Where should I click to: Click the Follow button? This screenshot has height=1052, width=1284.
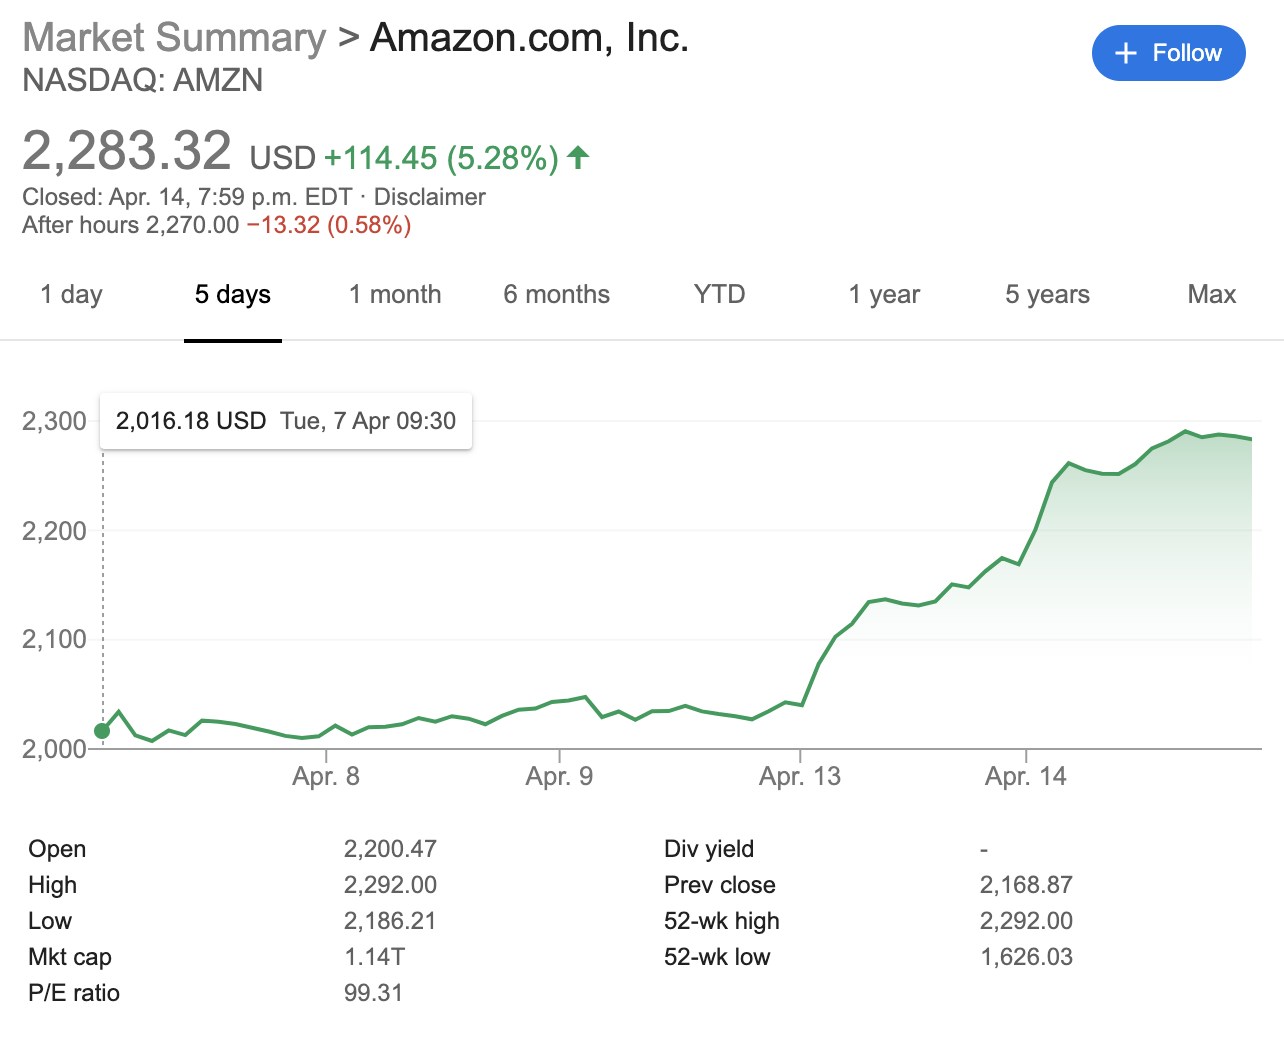tap(1168, 53)
